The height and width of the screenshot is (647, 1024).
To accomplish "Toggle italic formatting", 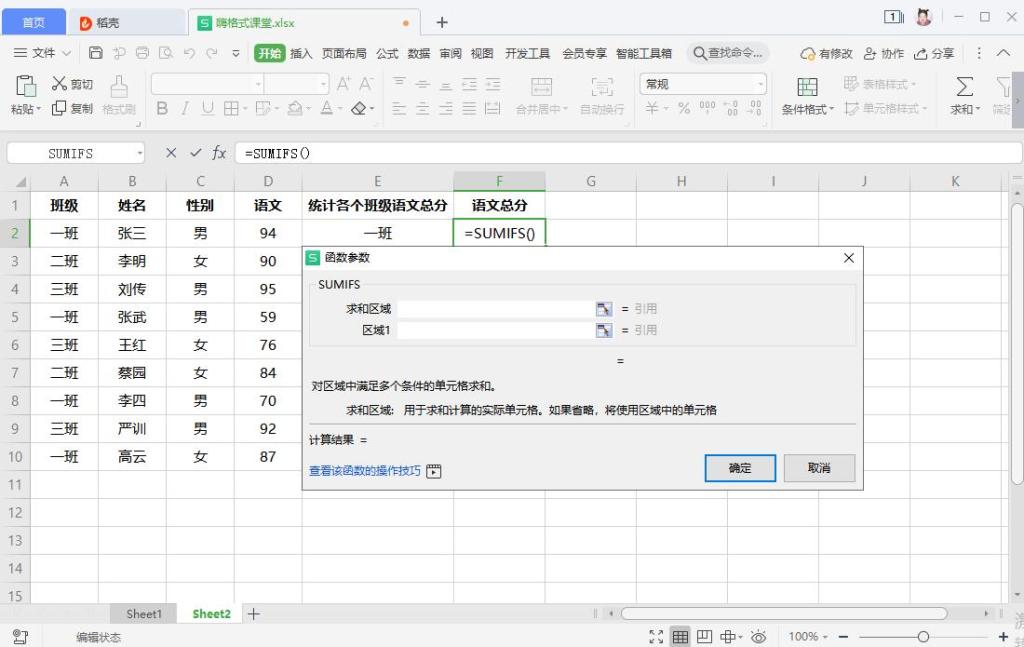I will coord(185,107).
